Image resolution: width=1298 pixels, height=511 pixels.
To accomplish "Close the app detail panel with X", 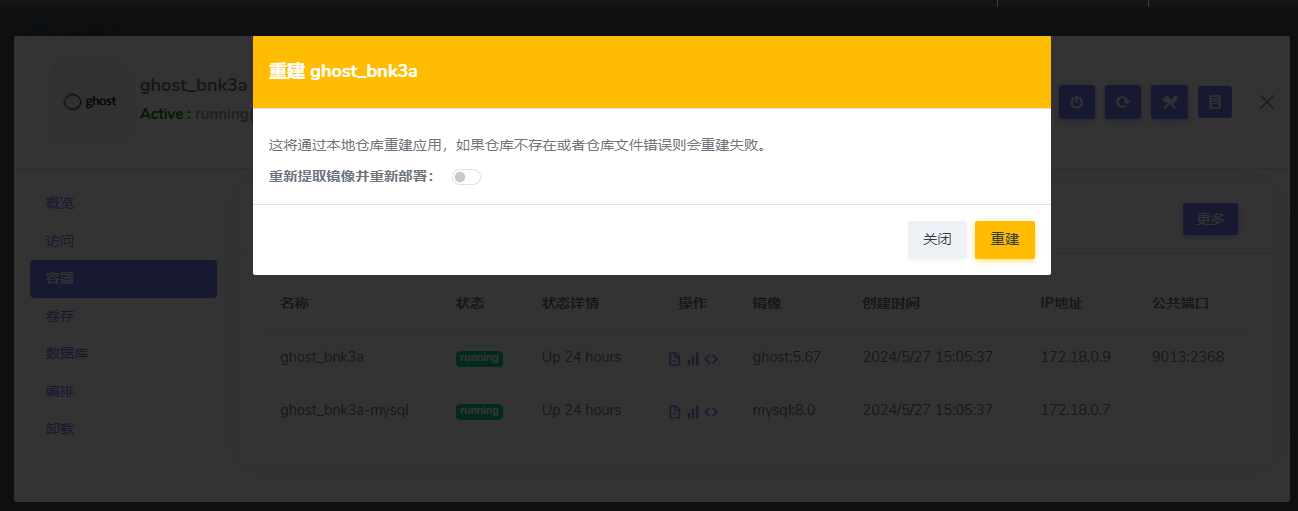I will (x=1267, y=102).
